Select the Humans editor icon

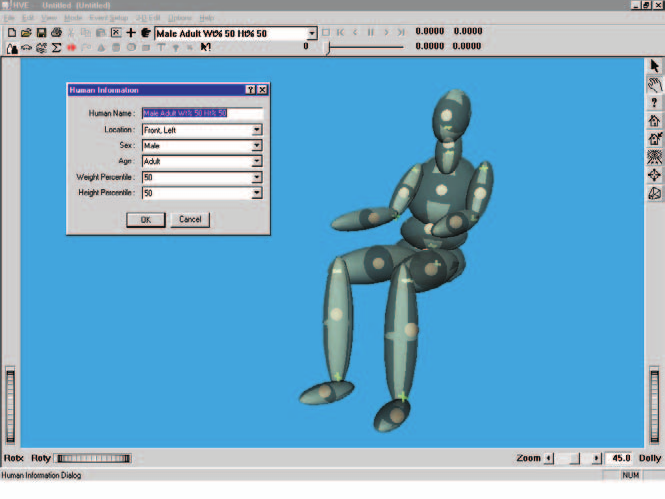coord(12,48)
